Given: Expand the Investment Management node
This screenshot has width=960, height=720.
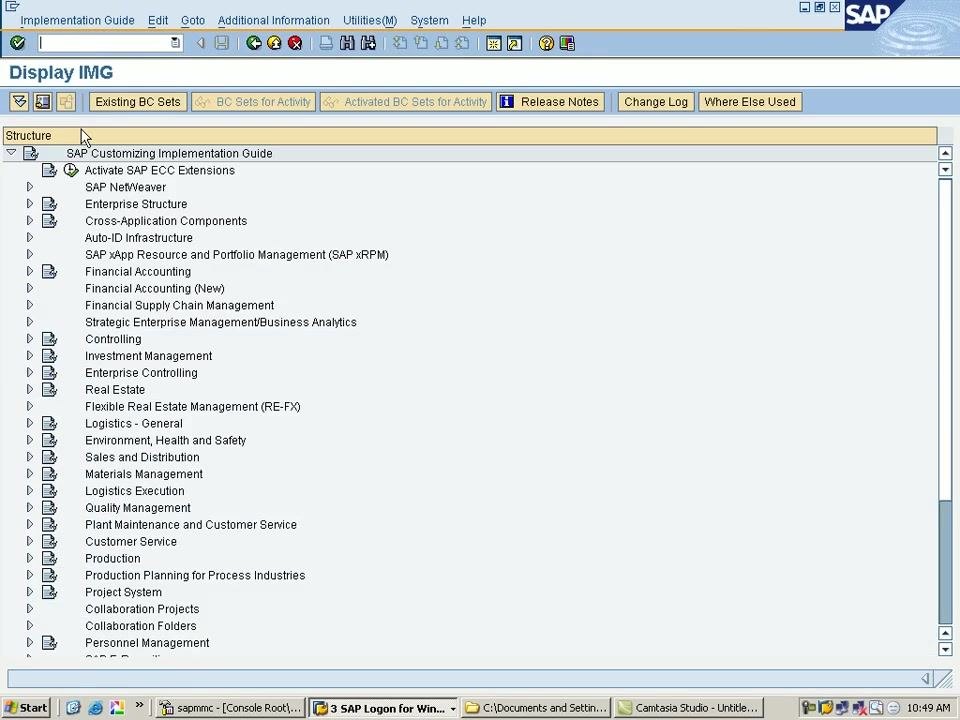Looking at the screenshot, I should pyautogui.click(x=29, y=355).
